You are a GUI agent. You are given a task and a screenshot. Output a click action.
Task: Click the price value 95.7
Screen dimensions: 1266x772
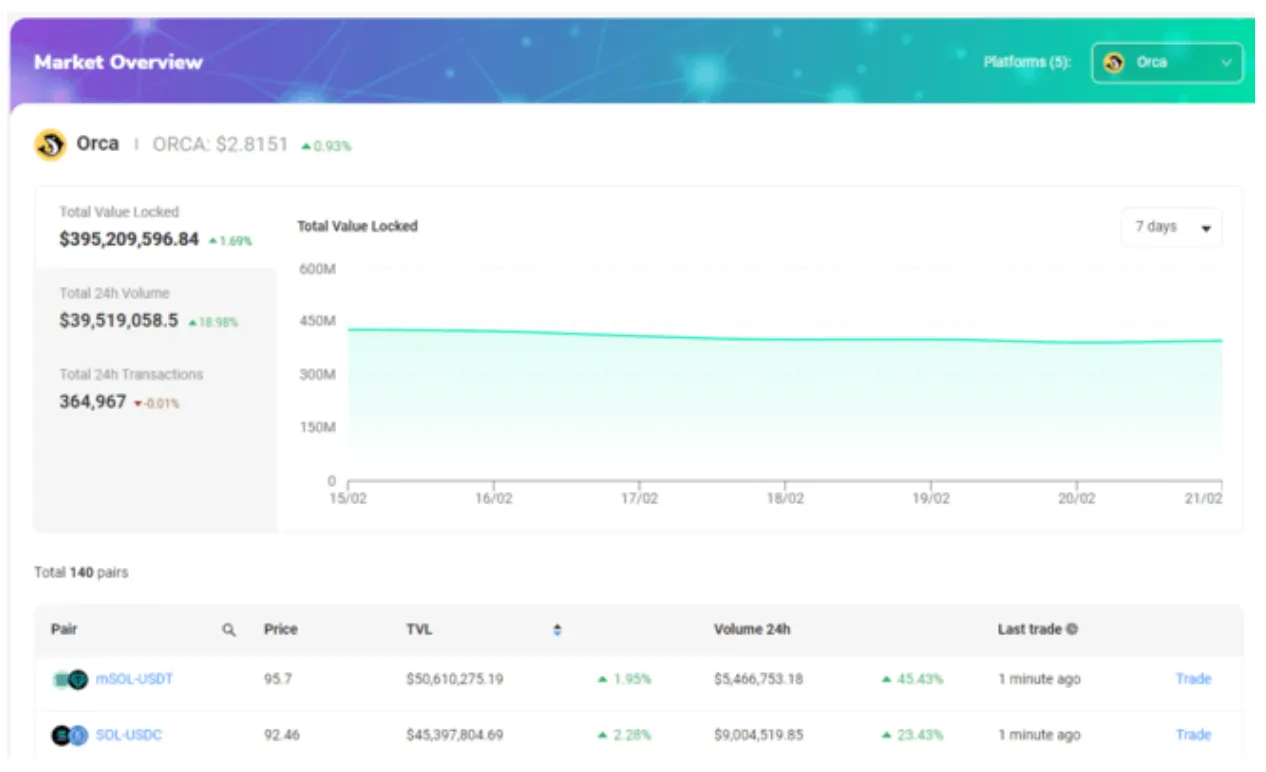[x=277, y=679]
